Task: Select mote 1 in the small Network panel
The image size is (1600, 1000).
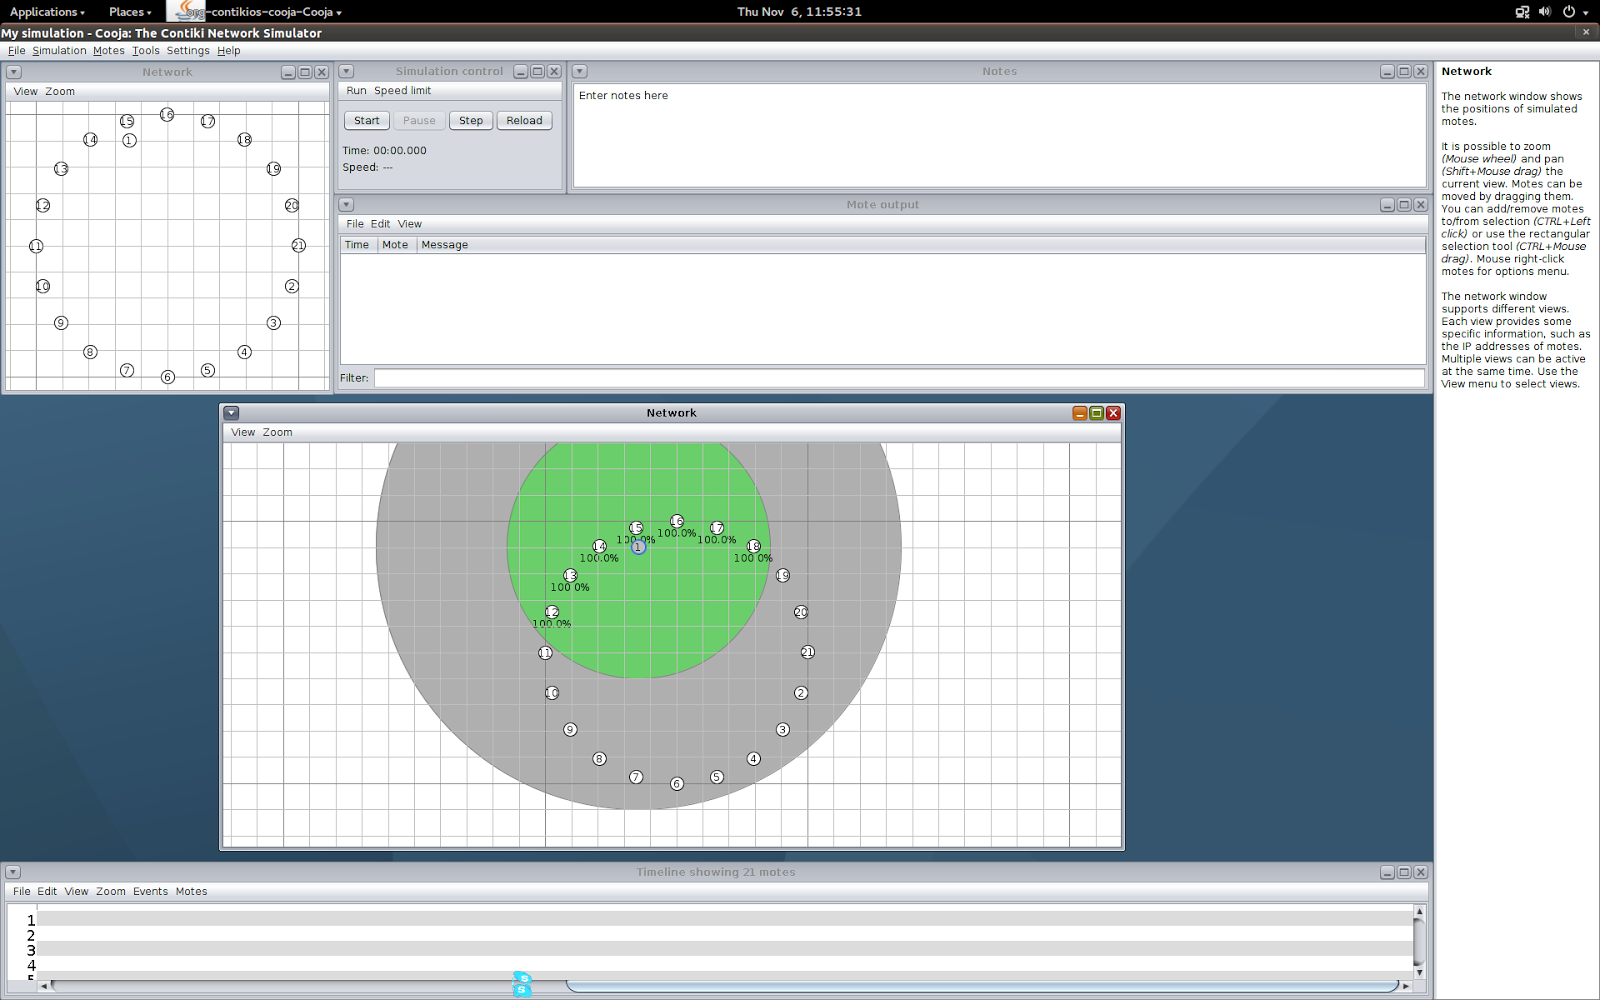Action: click(129, 140)
